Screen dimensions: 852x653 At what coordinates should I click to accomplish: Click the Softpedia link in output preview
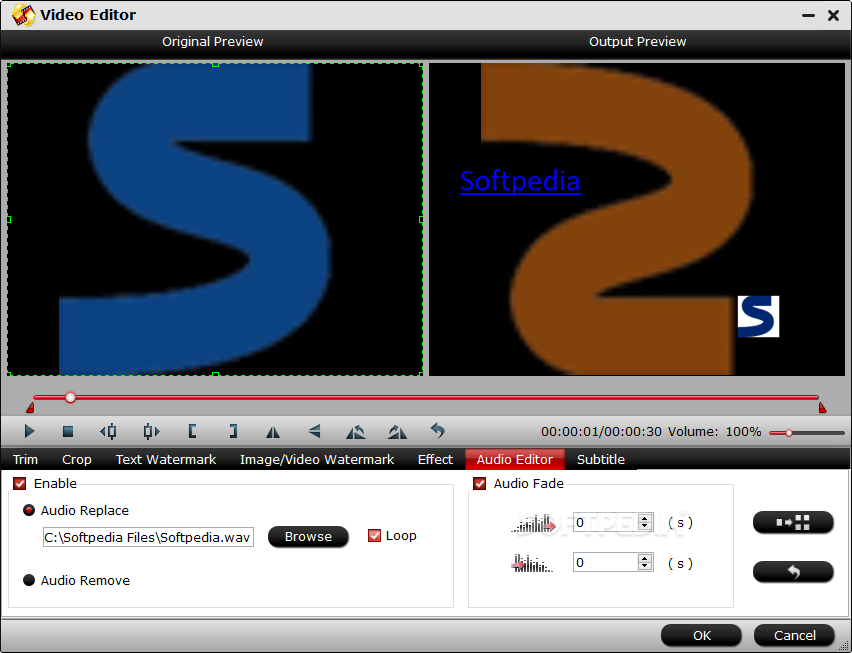520,181
